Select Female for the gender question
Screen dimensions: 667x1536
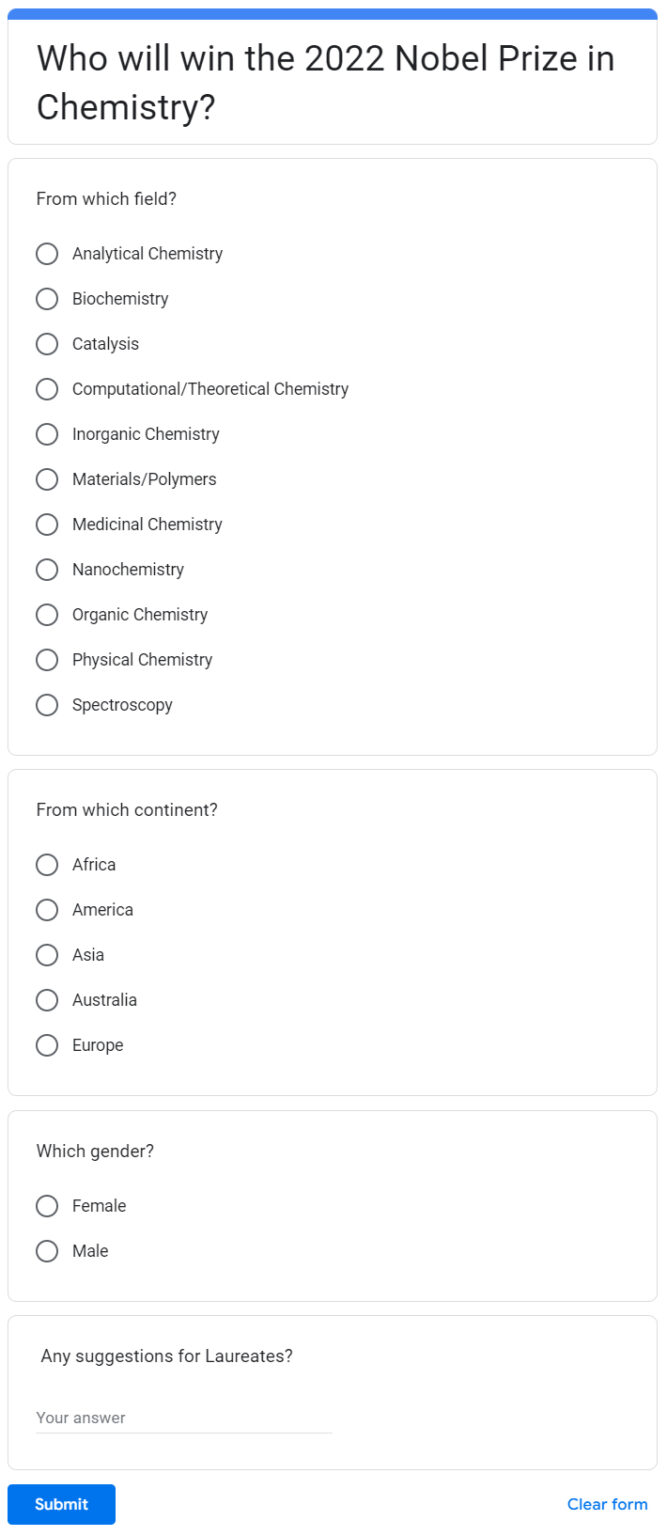pyautogui.click(x=47, y=1205)
